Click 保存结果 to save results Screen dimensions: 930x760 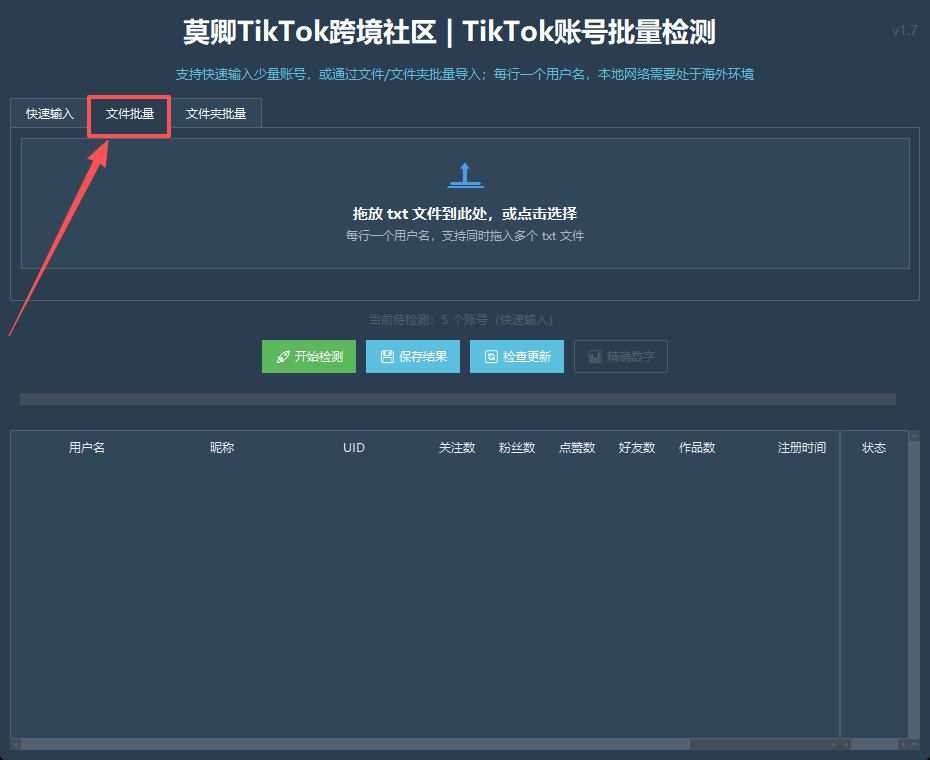413,357
